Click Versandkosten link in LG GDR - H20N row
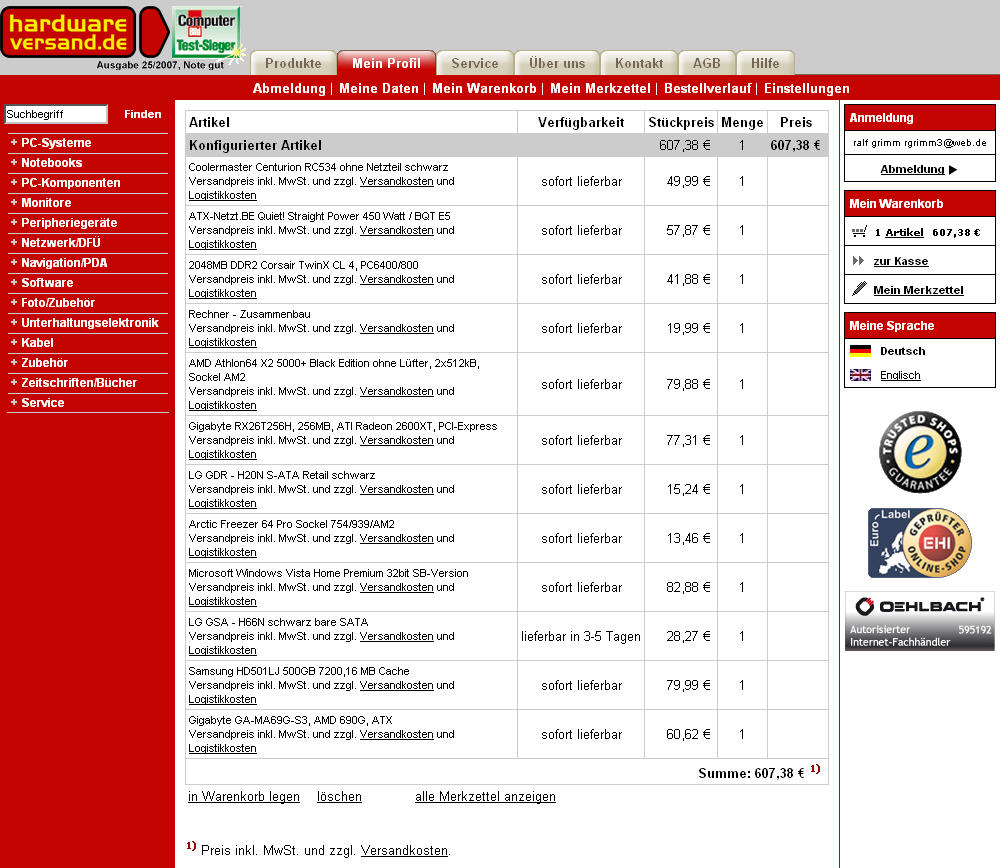 [397, 489]
